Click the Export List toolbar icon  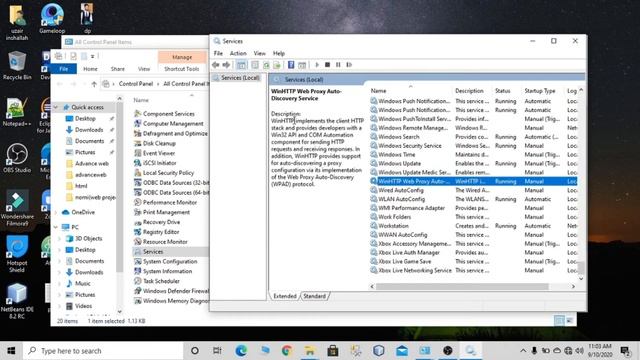277,65
